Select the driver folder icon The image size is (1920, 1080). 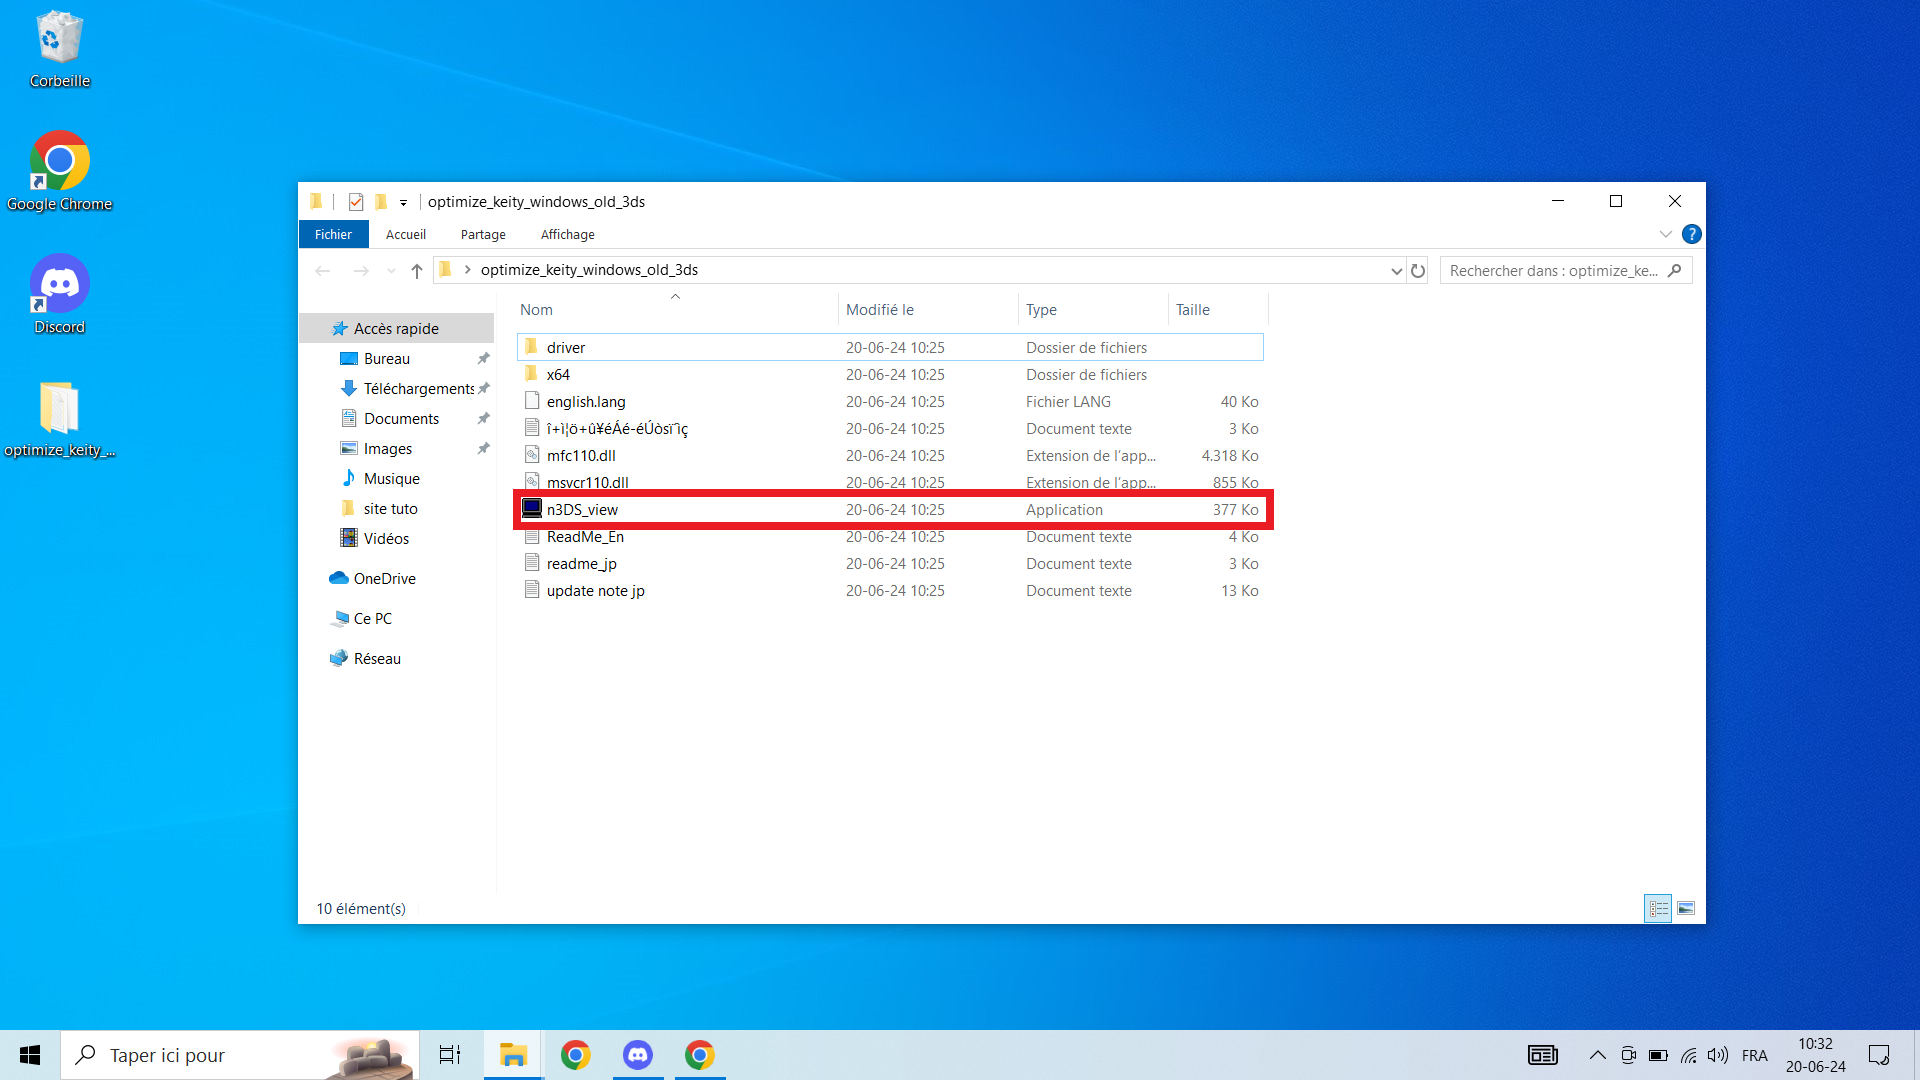[x=532, y=347]
